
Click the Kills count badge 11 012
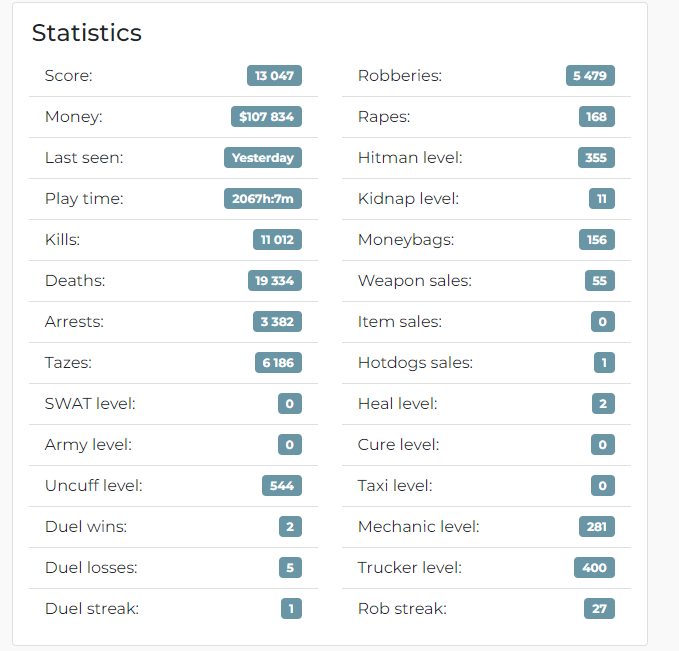coord(277,240)
